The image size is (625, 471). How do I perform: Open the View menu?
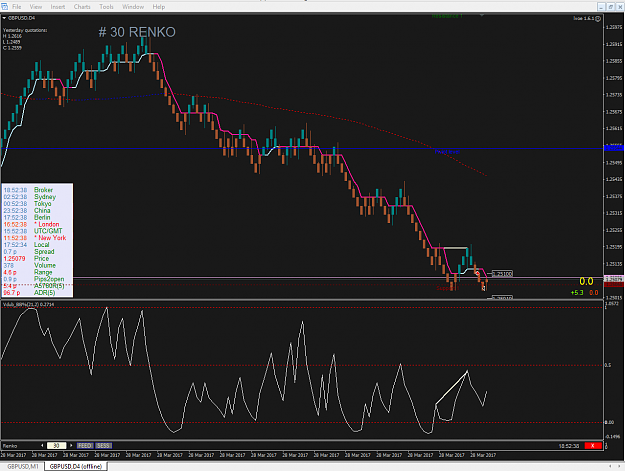(35, 7)
